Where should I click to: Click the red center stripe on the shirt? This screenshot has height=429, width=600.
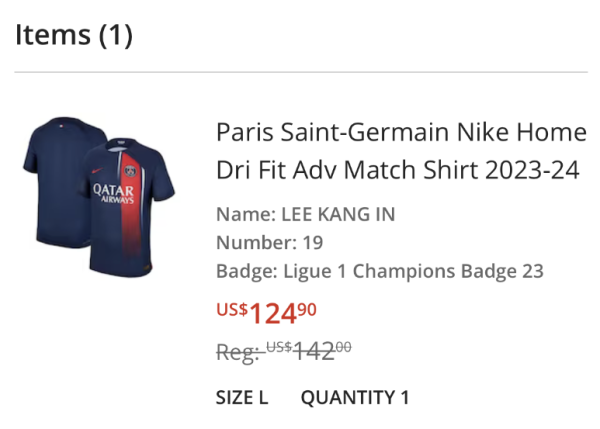(x=127, y=225)
